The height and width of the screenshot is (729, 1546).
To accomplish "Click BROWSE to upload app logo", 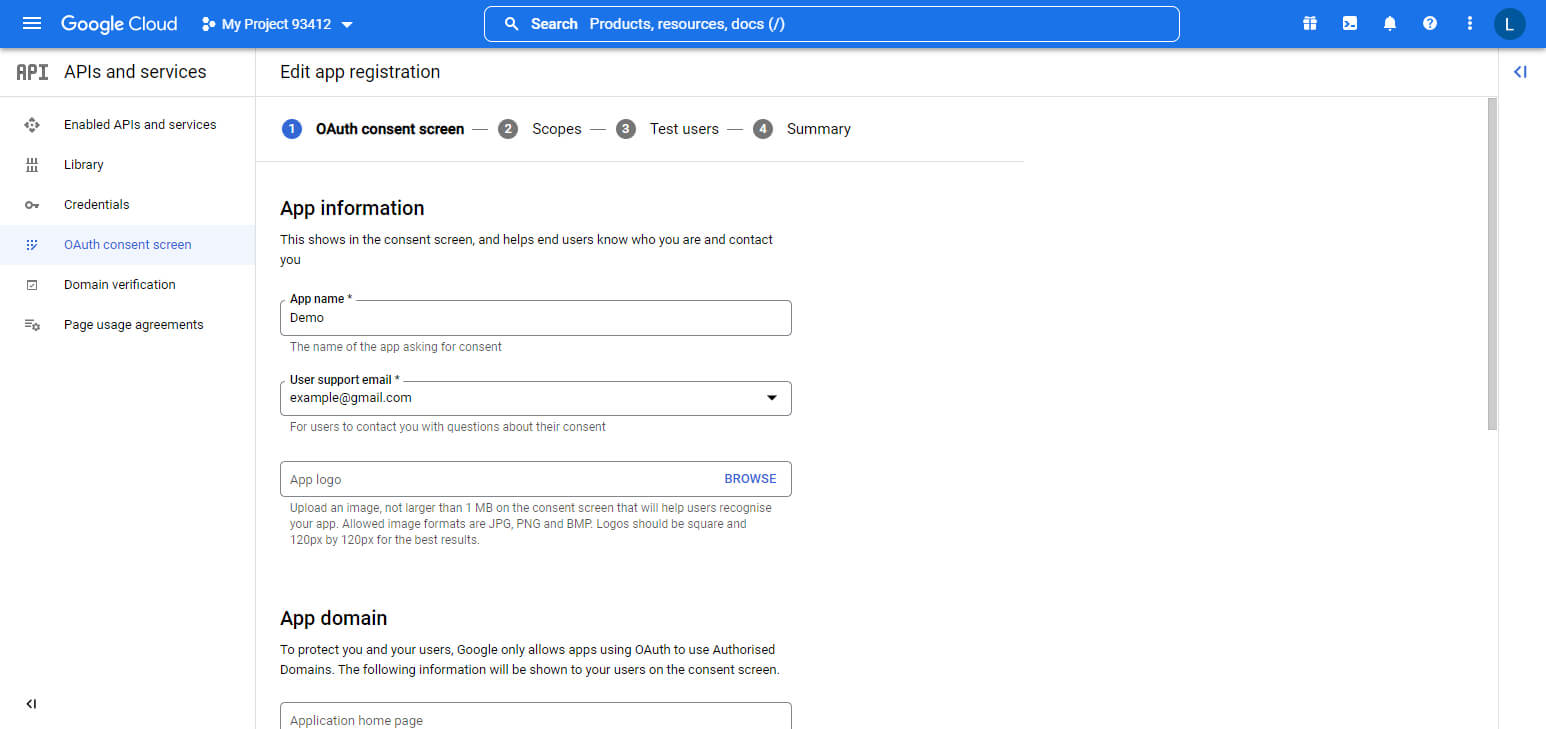I will tap(750, 479).
